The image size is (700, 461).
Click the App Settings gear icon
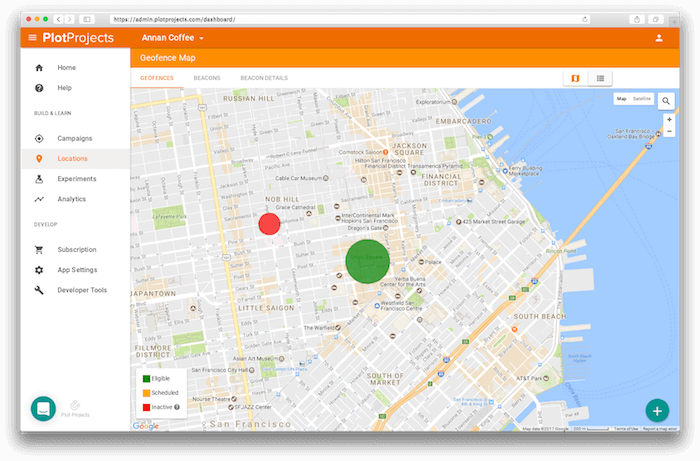click(39, 270)
